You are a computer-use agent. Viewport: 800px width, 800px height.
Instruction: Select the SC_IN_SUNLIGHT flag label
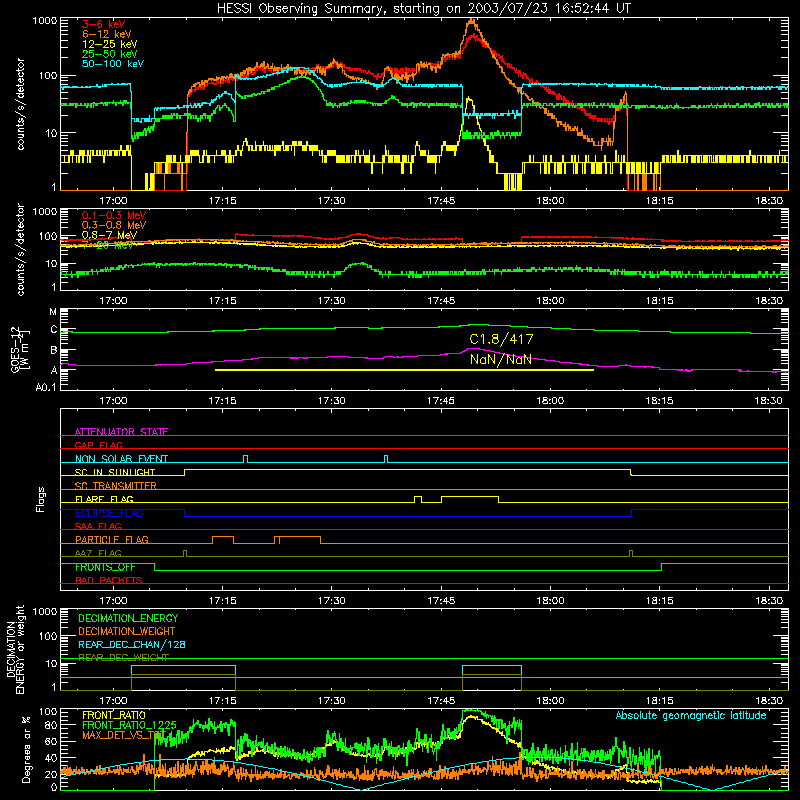tap(115, 472)
